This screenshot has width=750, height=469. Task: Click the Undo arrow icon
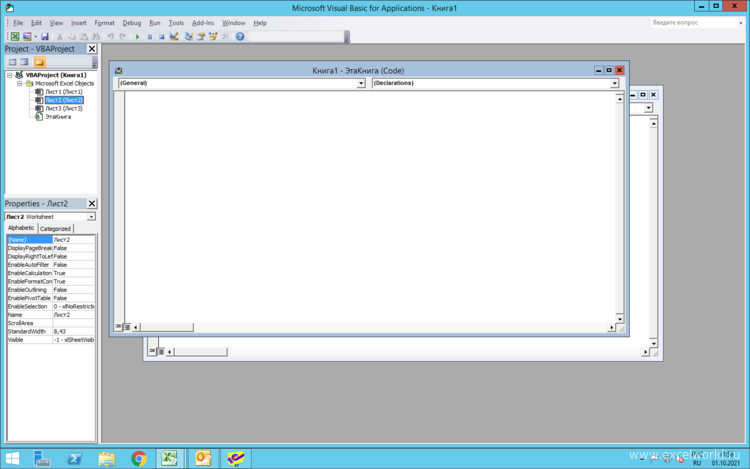110,36
